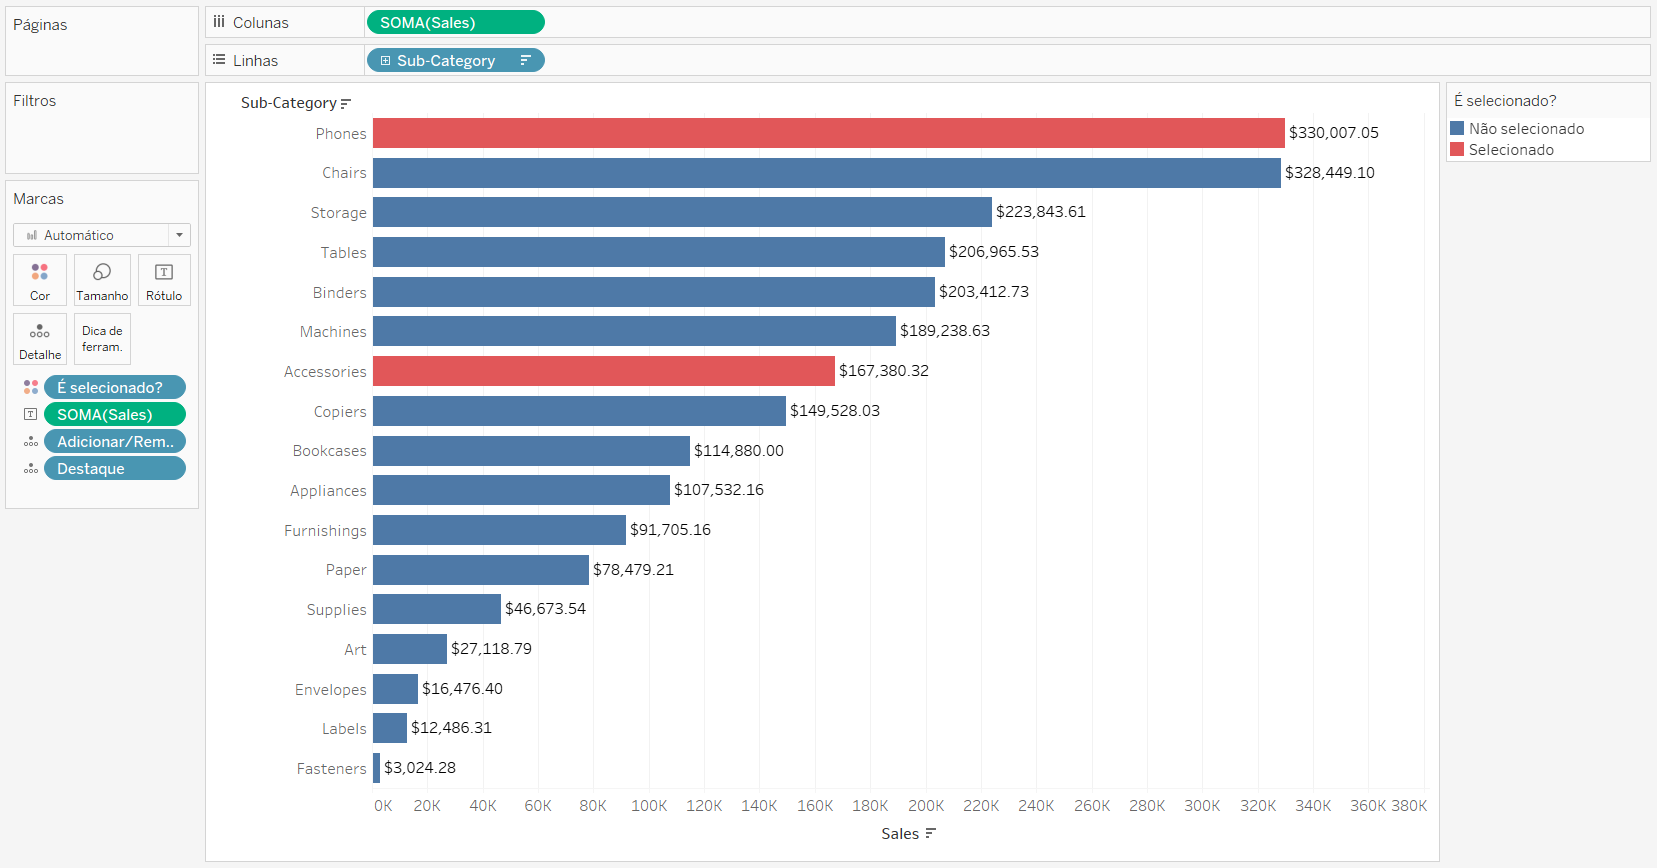The width and height of the screenshot is (1657, 868).
Task: Click label icon beside SOMA(Sales) marks pill
Action: point(31,414)
